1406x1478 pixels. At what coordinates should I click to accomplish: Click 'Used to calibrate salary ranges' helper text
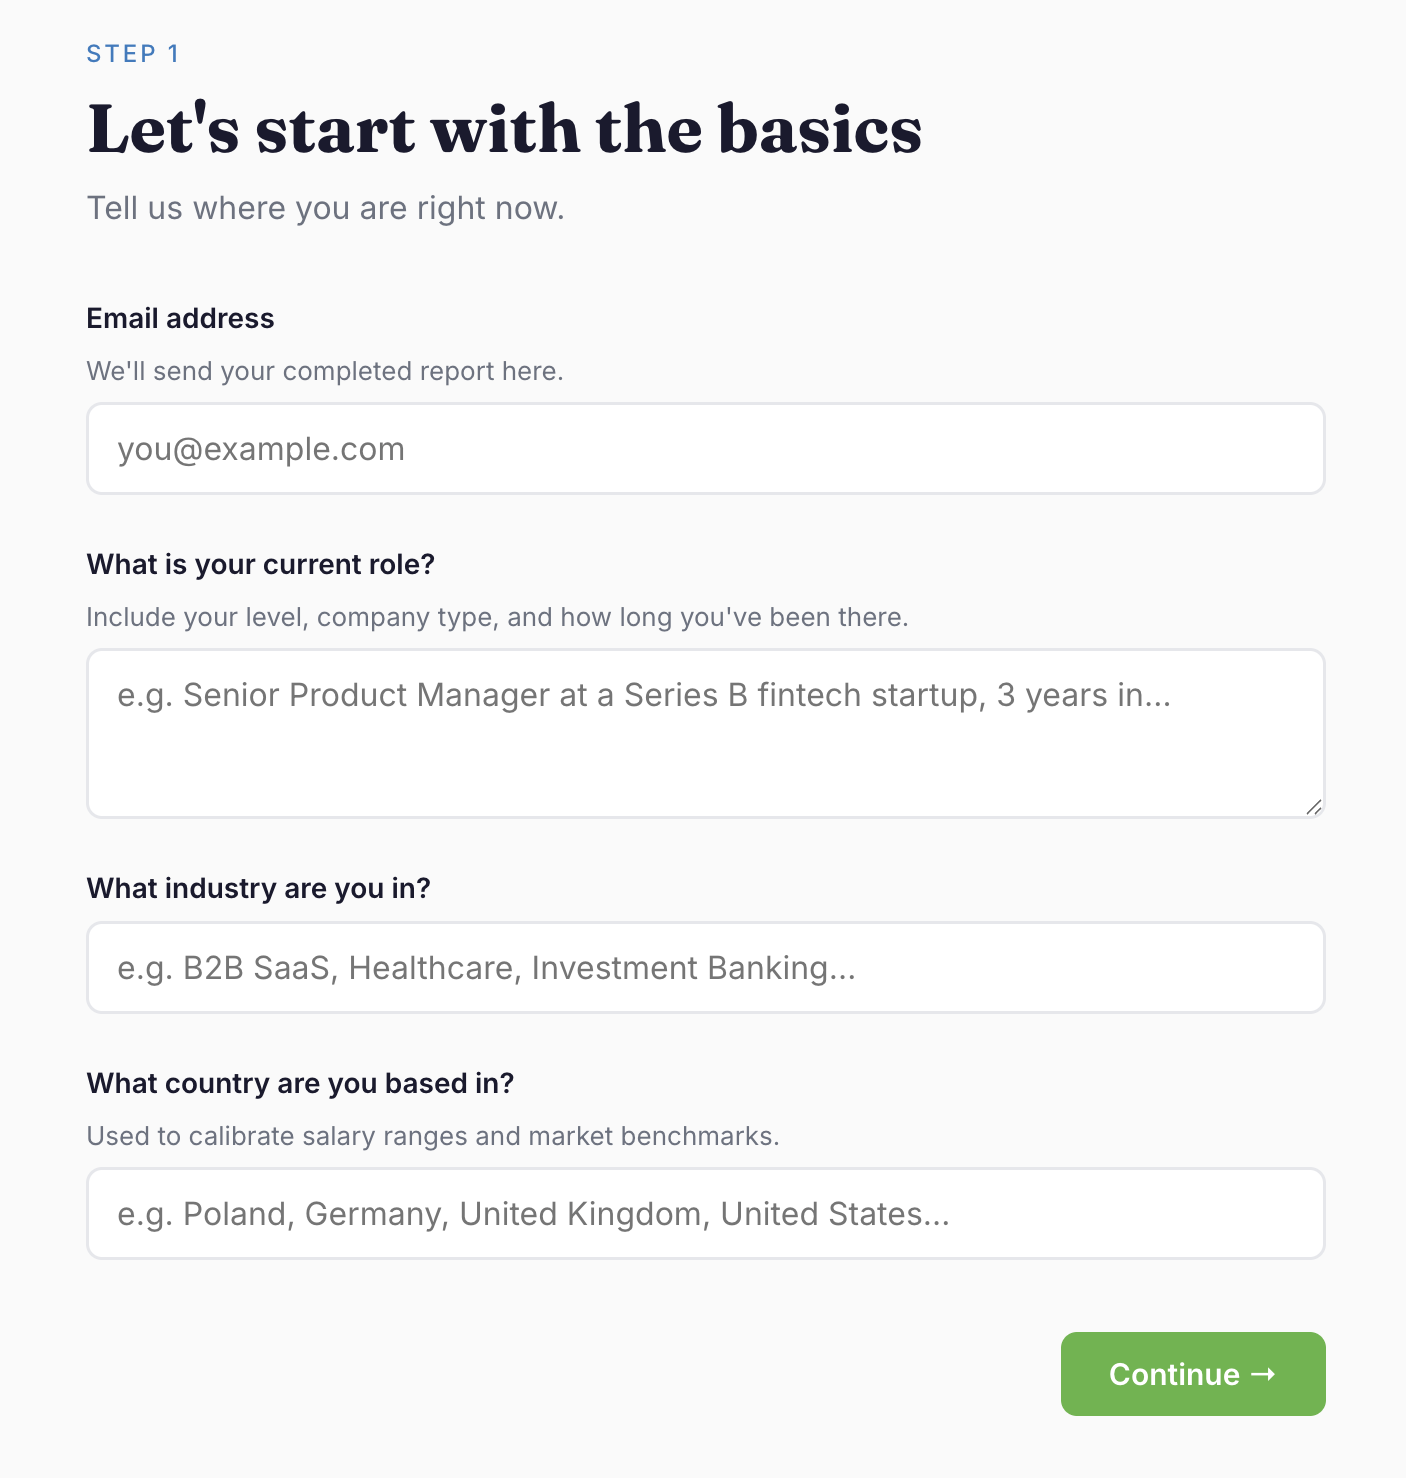432,1136
